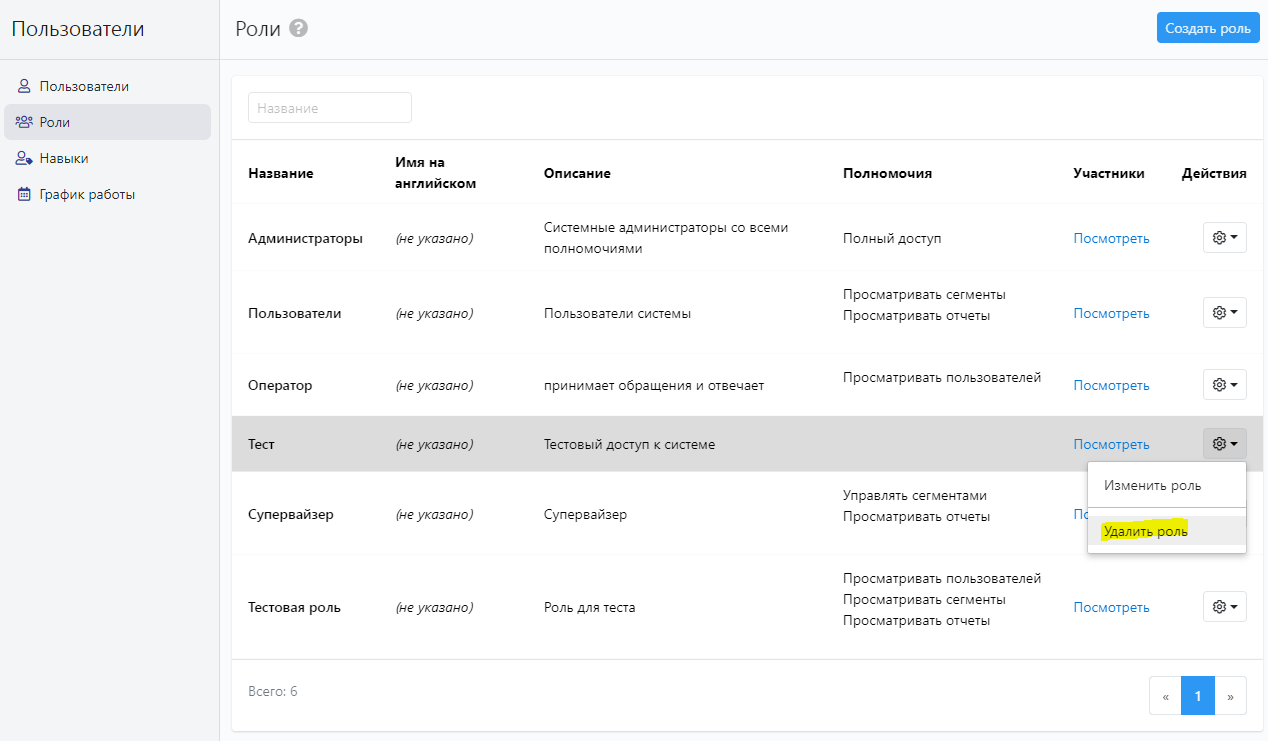Click the 'Пользователи системы' description
Image resolution: width=1268 pixels, height=741 pixels.
617,313
